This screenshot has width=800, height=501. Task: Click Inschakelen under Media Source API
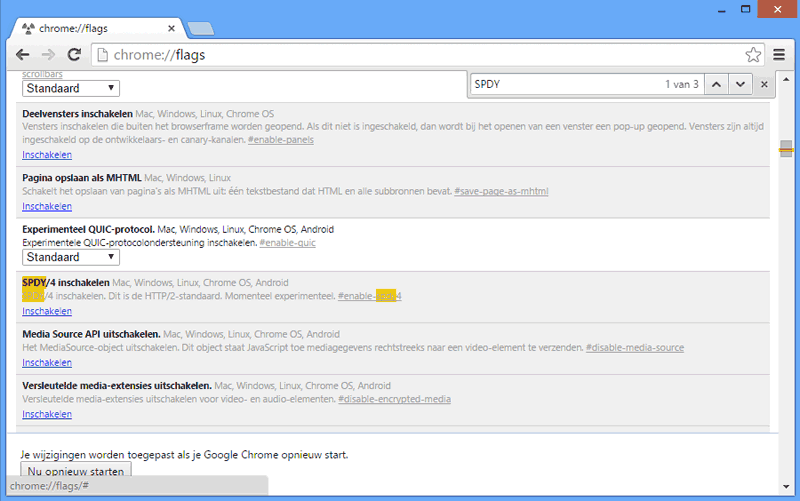pos(47,362)
